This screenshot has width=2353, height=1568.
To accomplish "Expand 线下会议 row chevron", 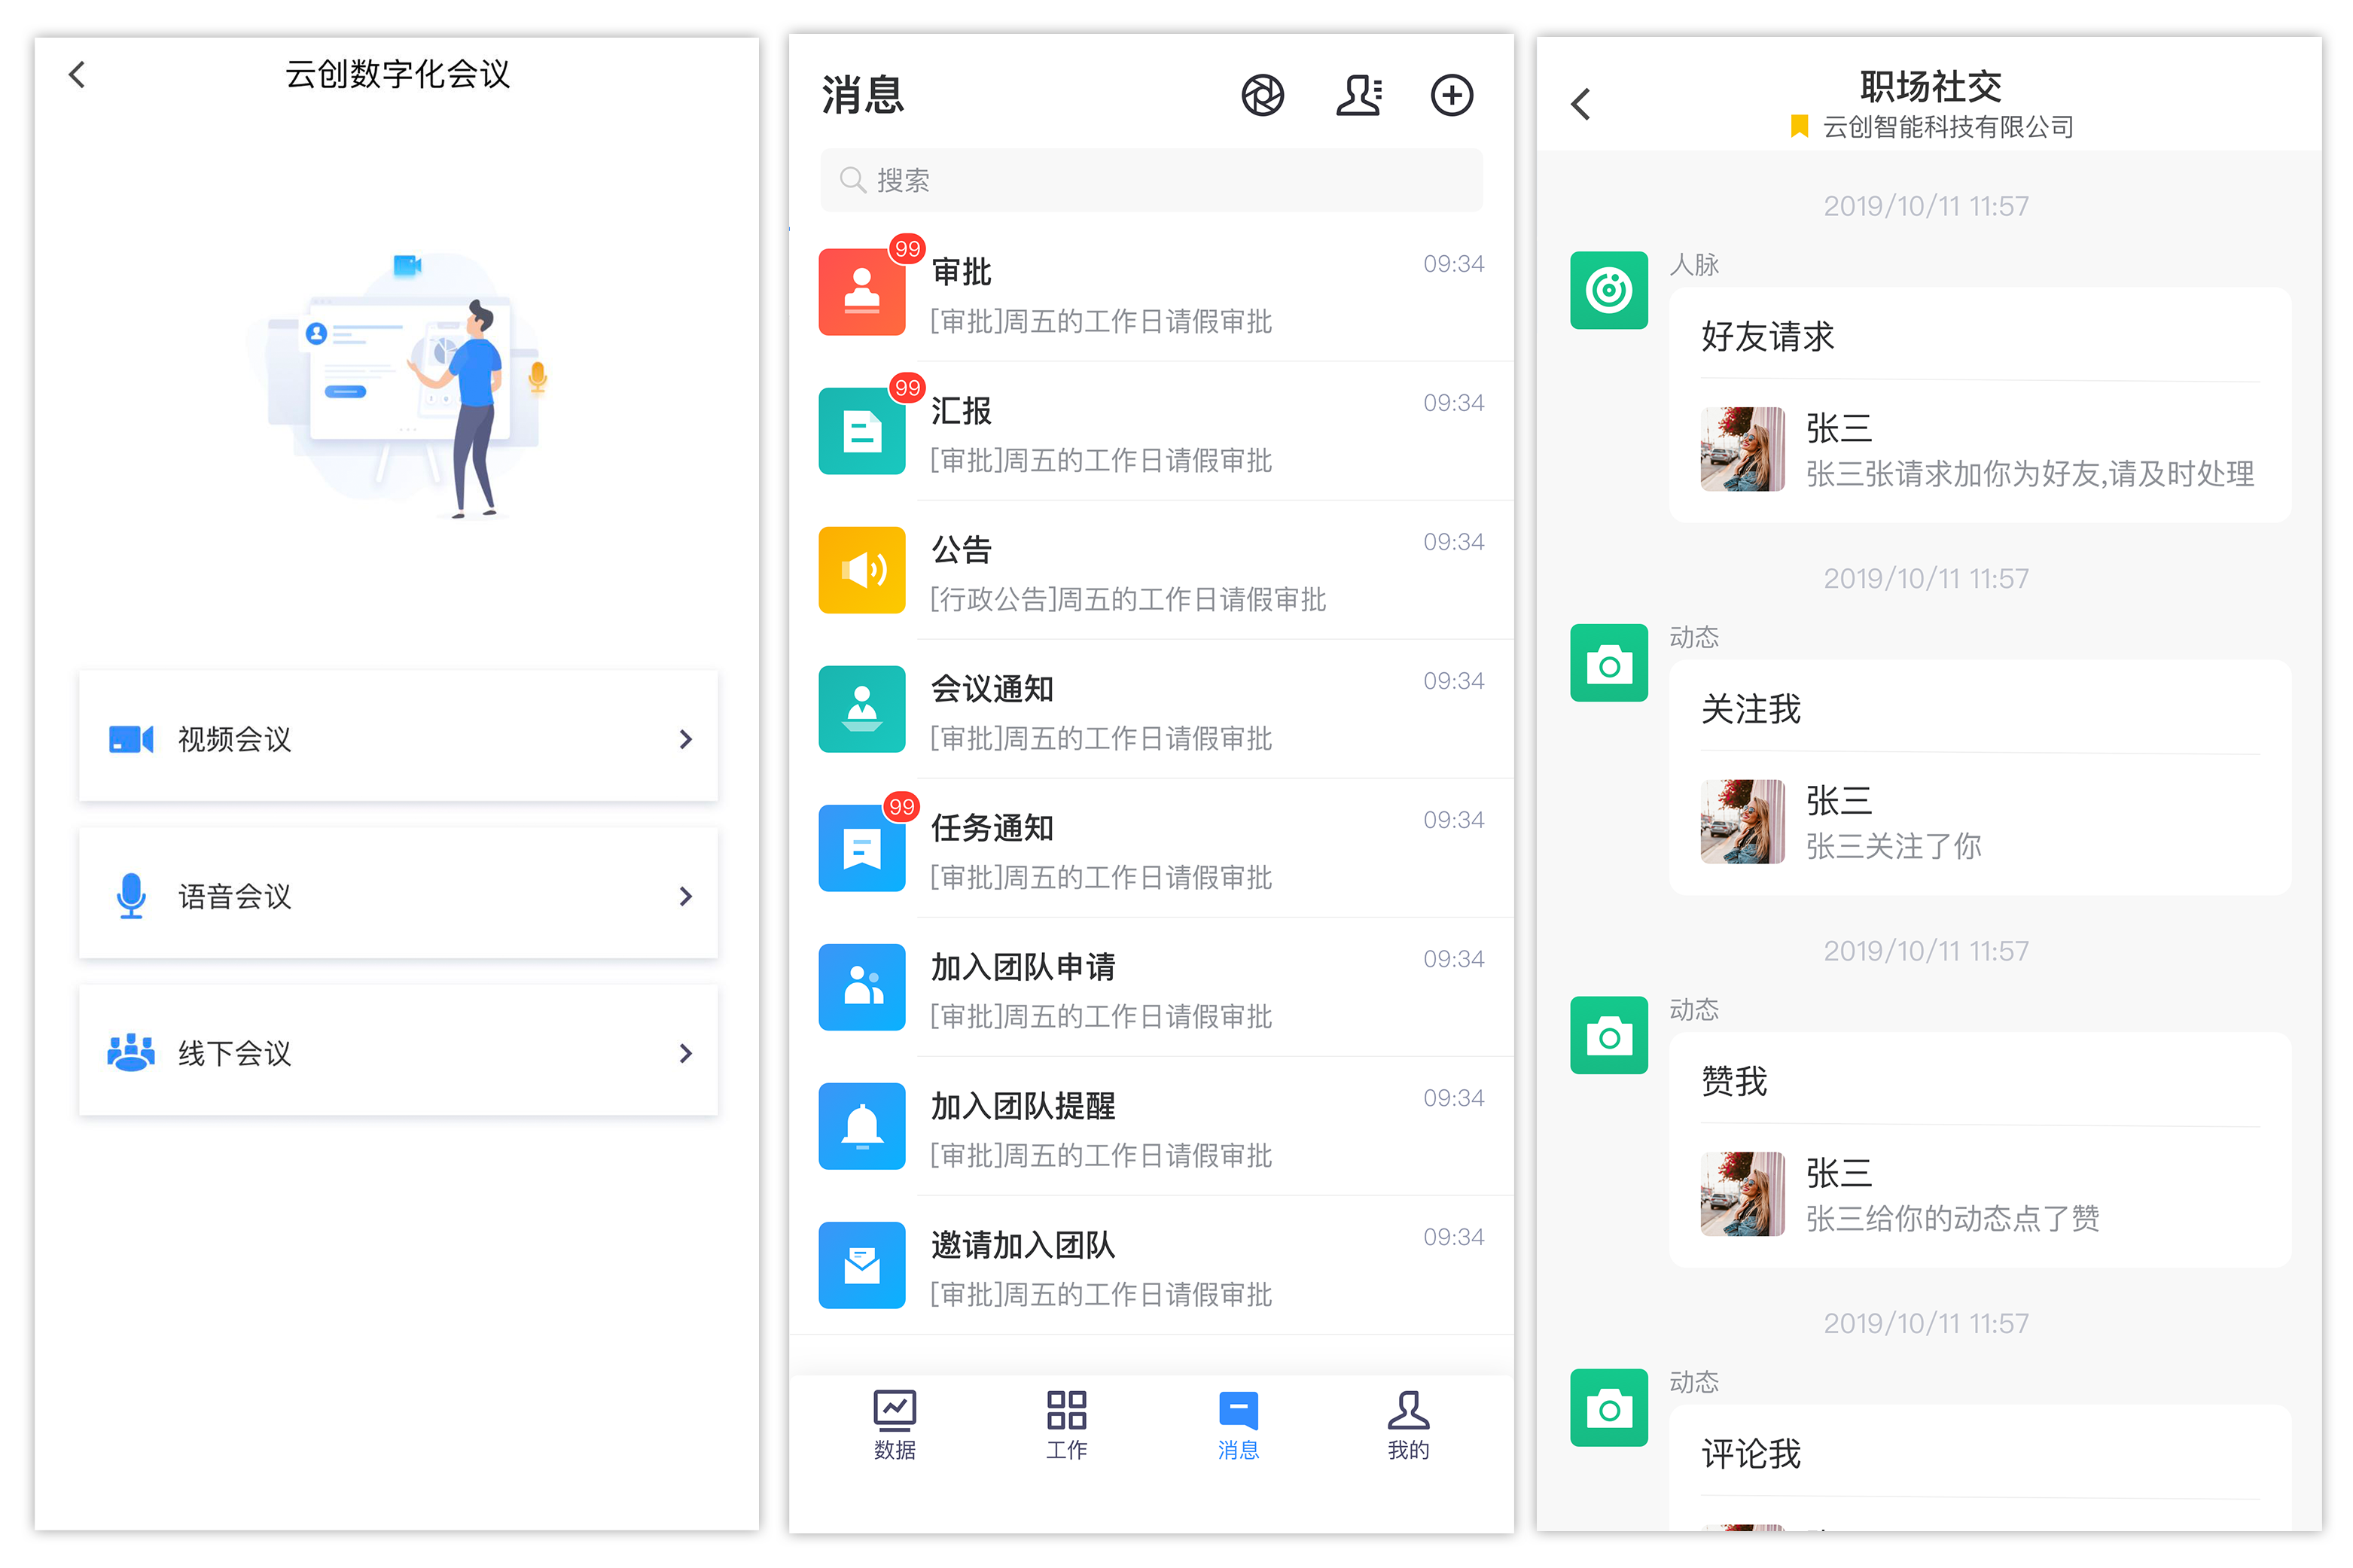I will tap(685, 1053).
